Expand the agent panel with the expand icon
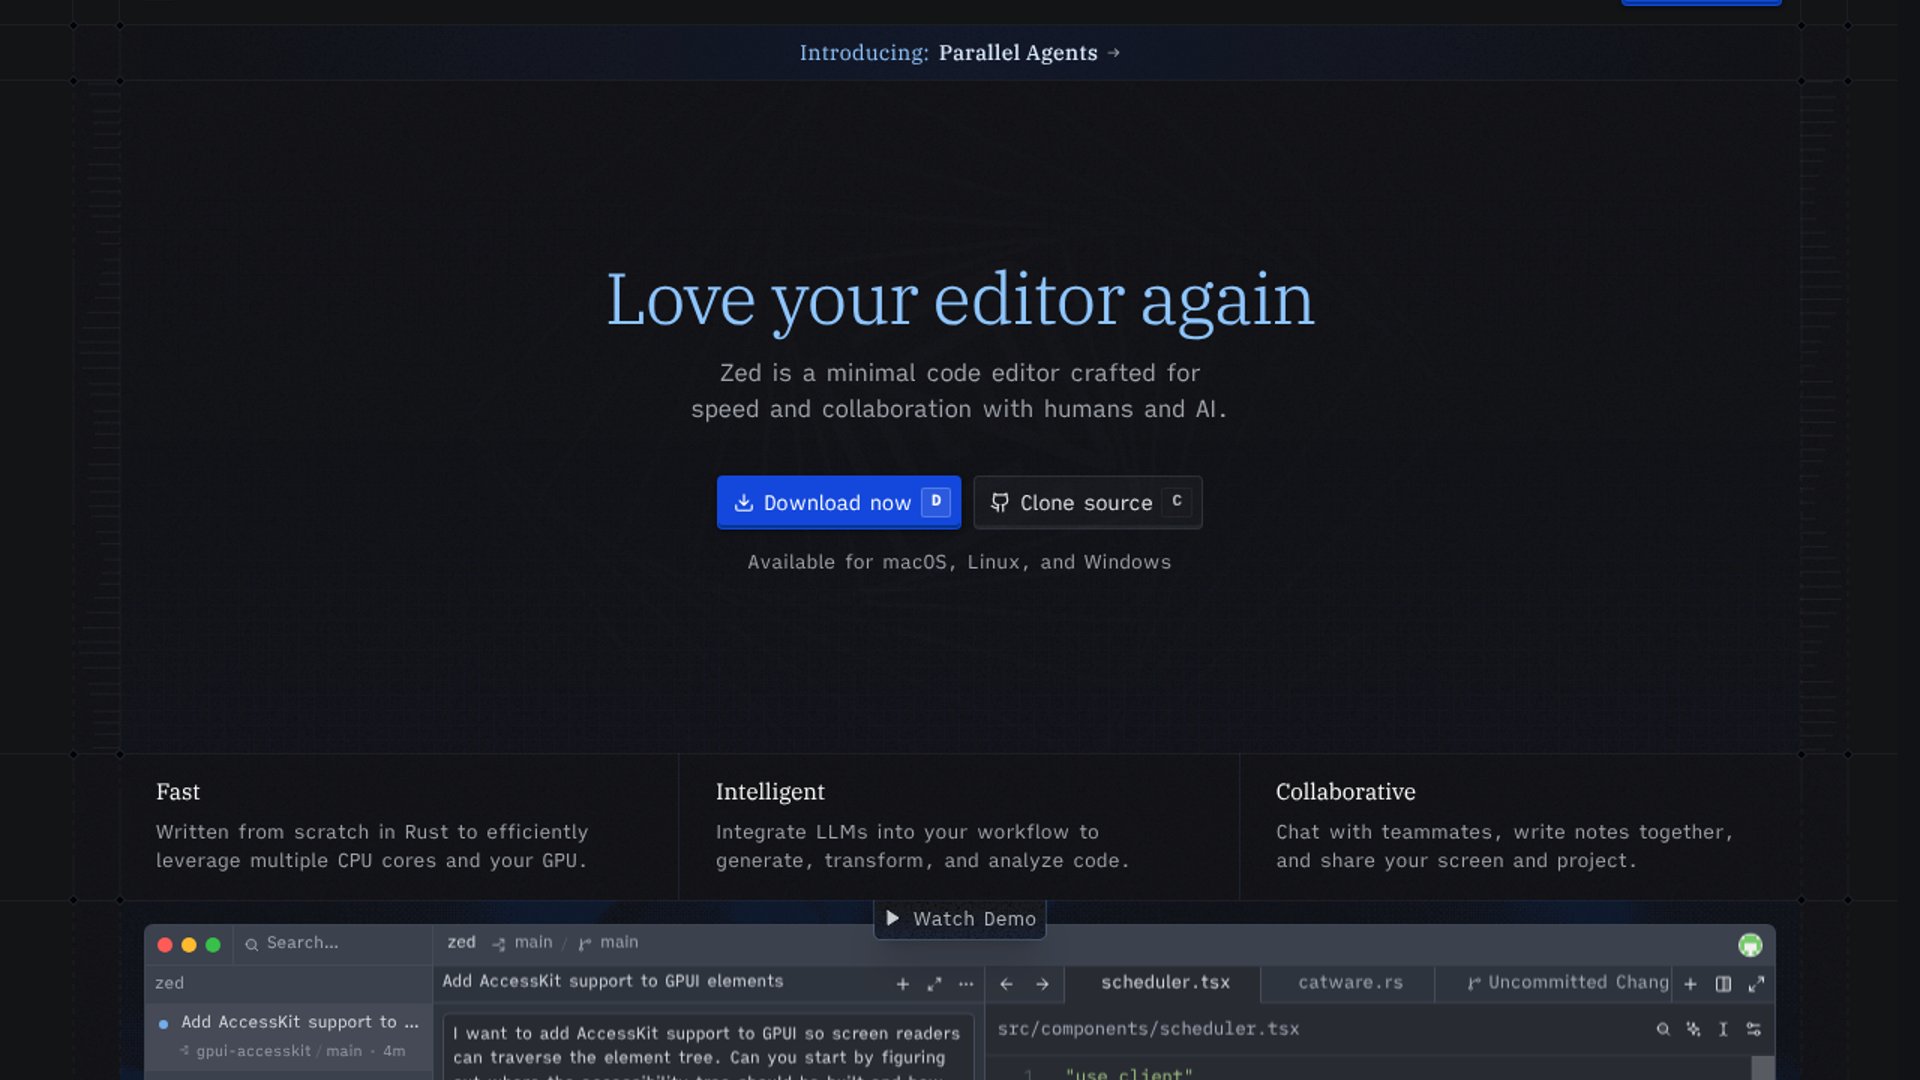 click(x=934, y=984)
